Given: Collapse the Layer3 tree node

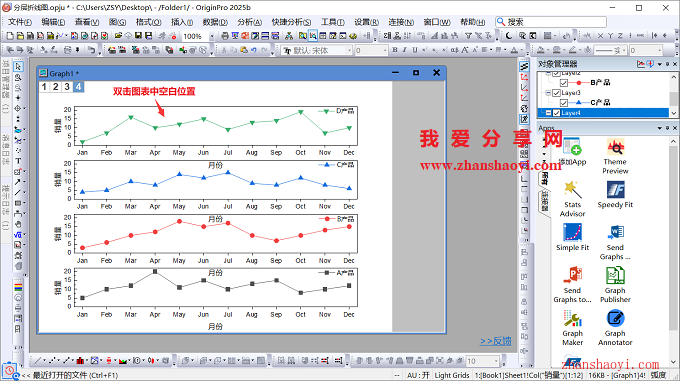Looking at the screenshot, I should tap(548, 93).
